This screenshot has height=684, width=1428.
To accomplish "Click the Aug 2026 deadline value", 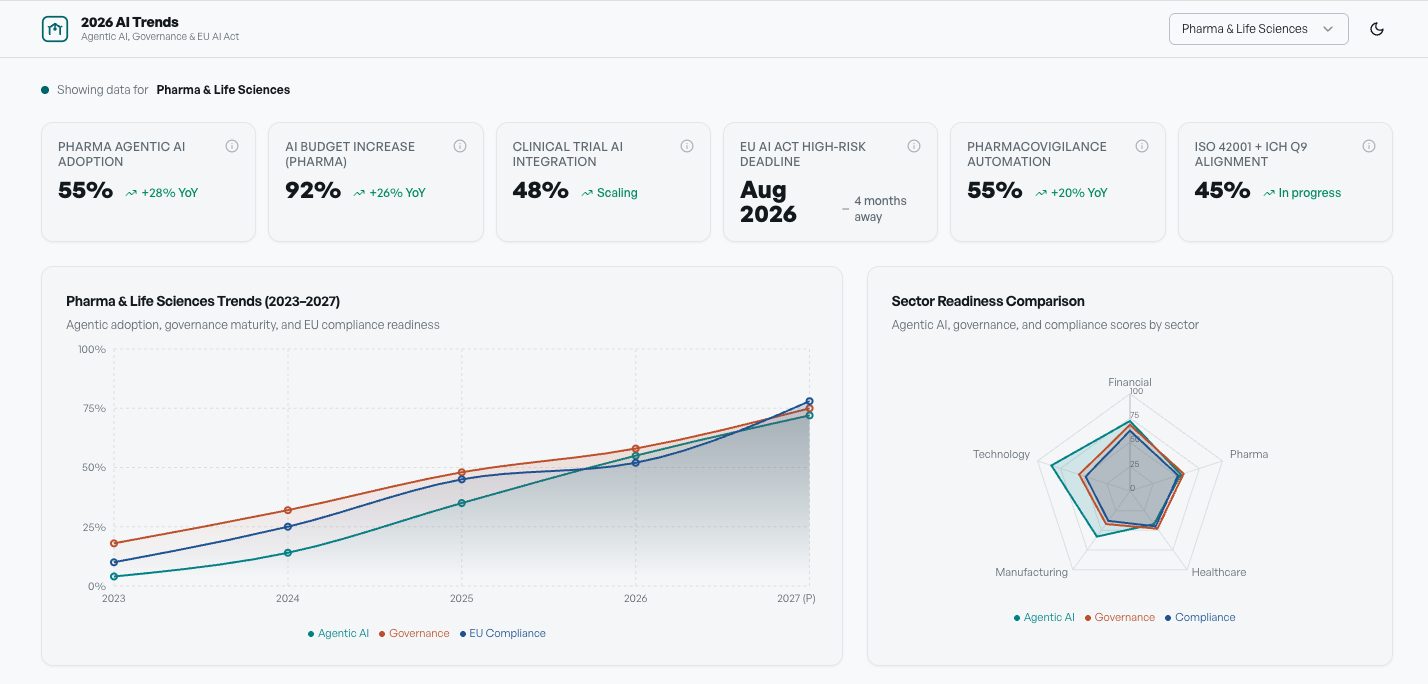I will click(768, 200).
